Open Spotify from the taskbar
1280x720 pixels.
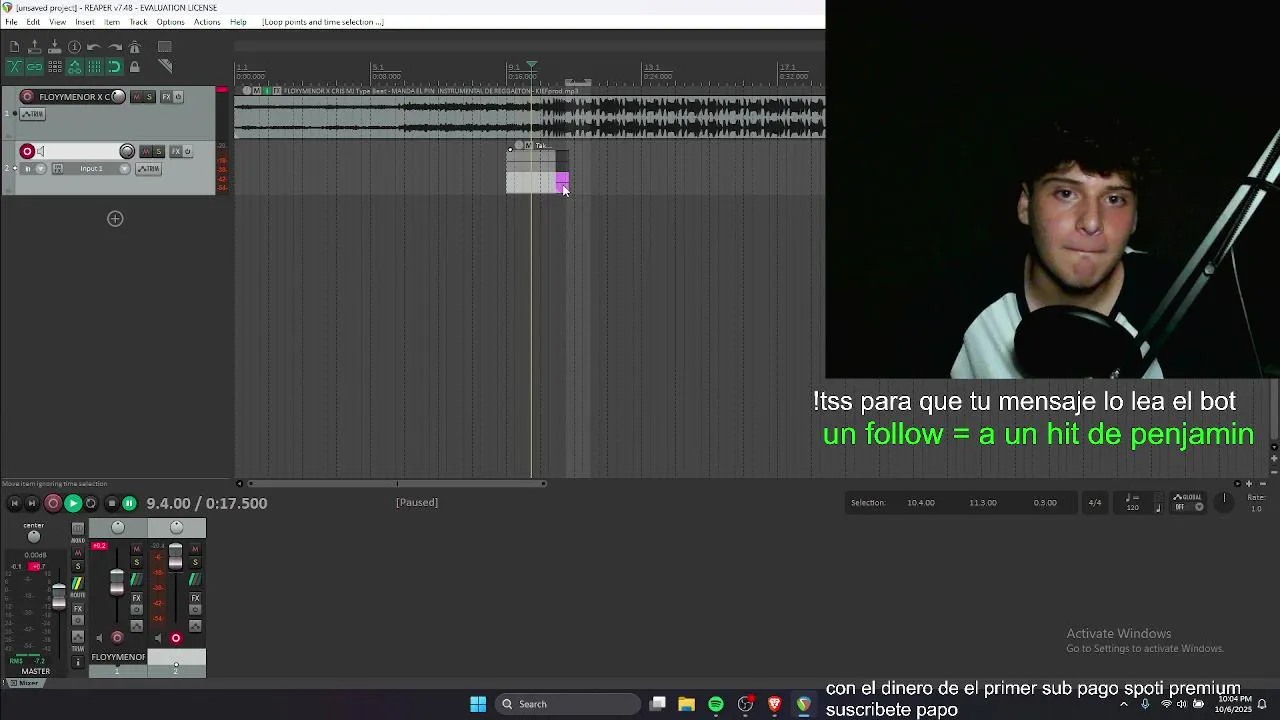(716, 704)
